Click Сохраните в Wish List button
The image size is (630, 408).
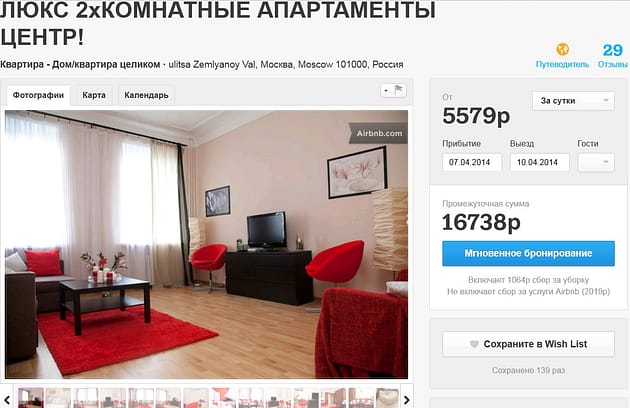(528, 344)
